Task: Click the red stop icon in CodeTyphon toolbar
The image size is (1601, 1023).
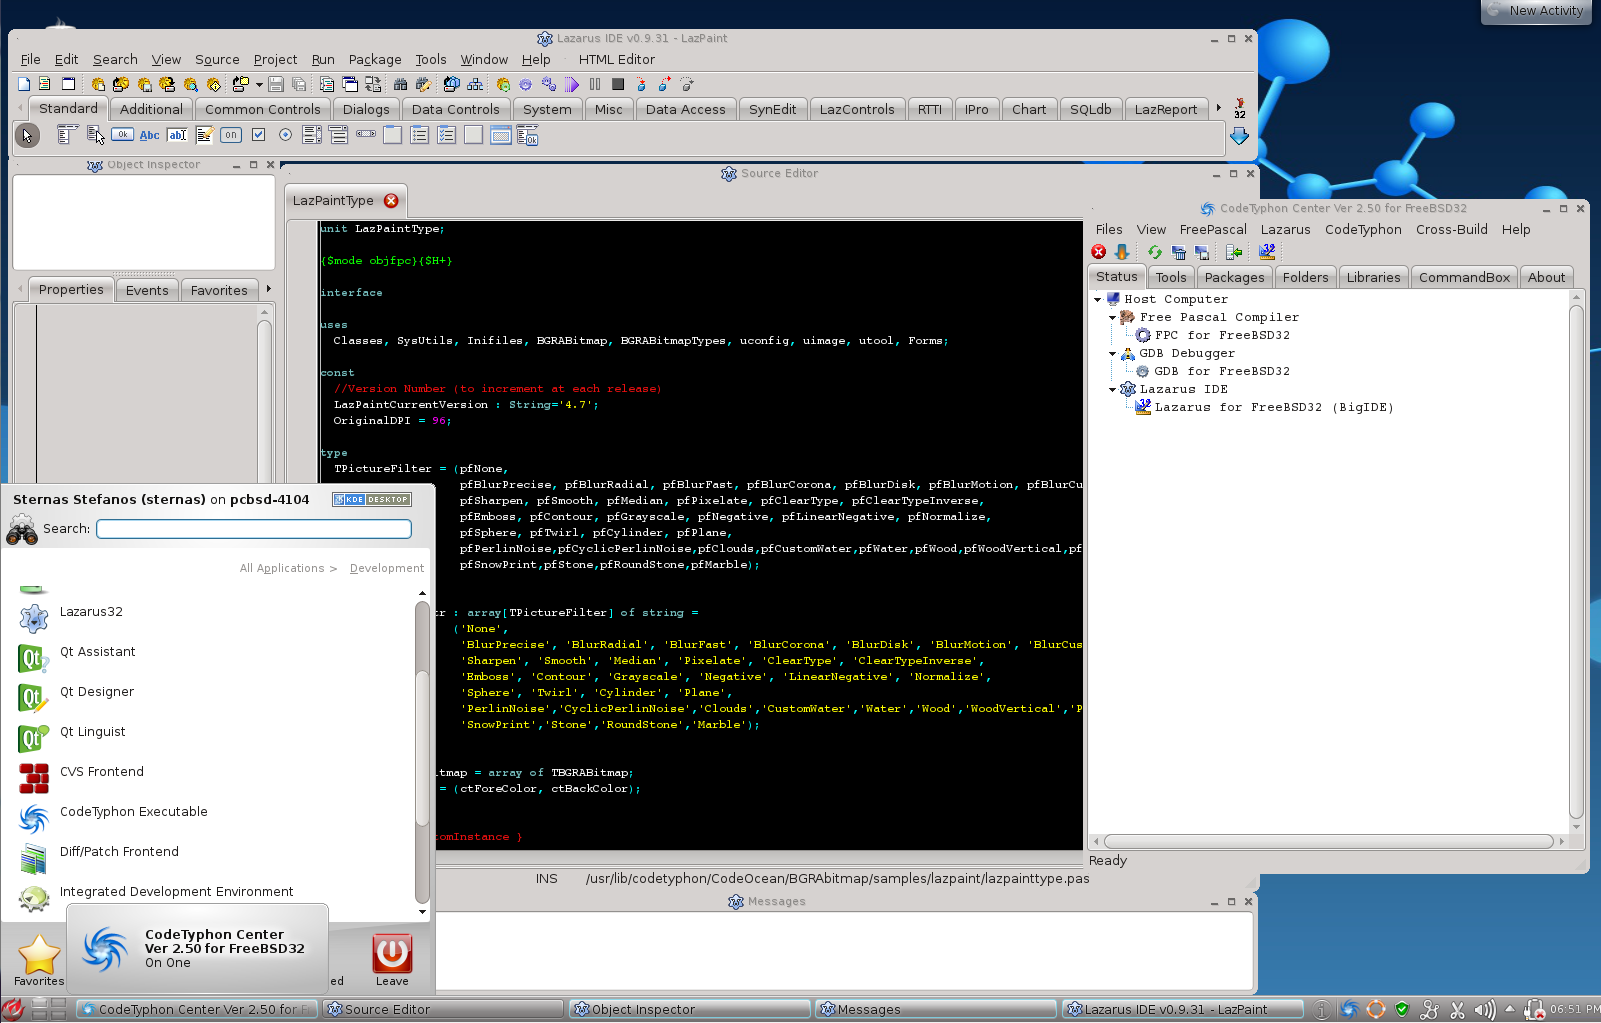Action: (x=1098, y=252)
